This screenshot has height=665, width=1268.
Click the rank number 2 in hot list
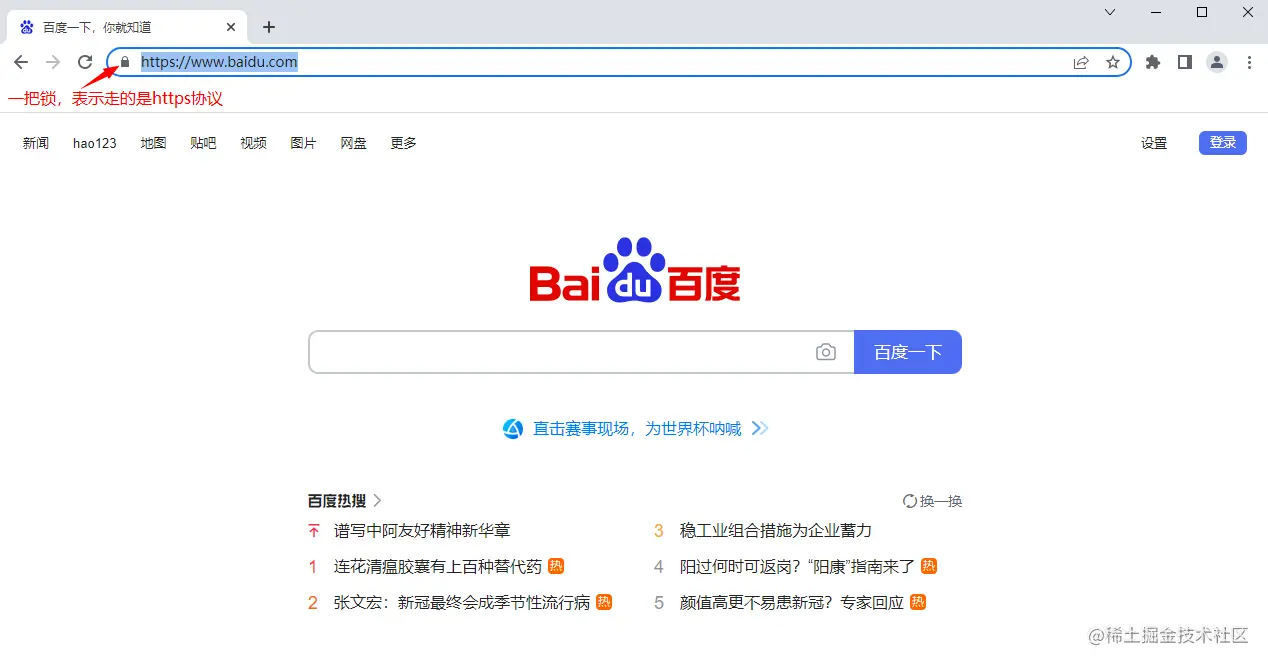pyautogui.click(x=313, y=603)
